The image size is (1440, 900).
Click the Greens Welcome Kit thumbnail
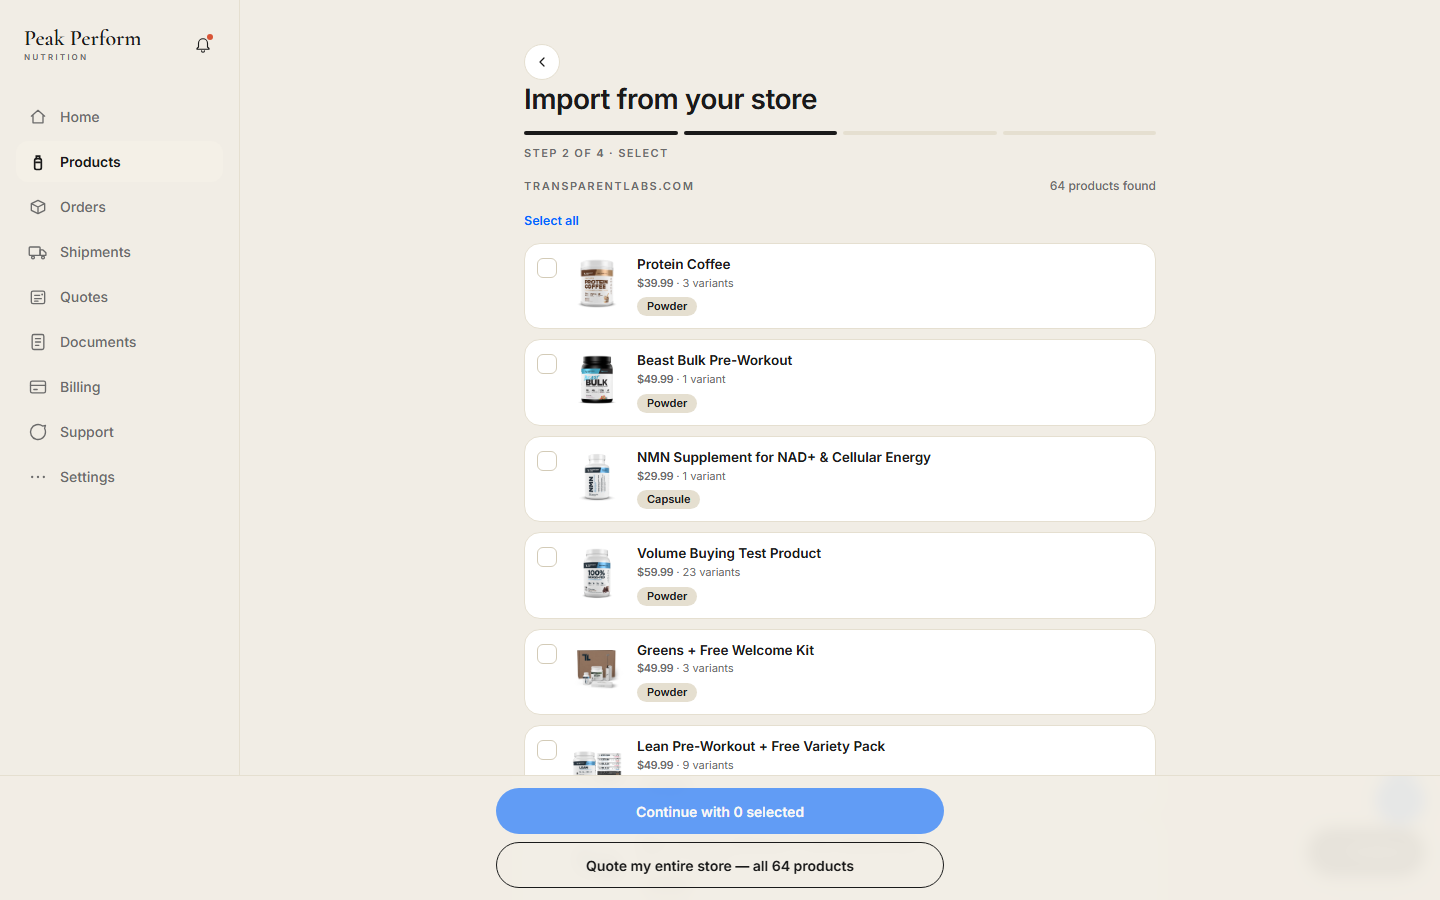597,669
